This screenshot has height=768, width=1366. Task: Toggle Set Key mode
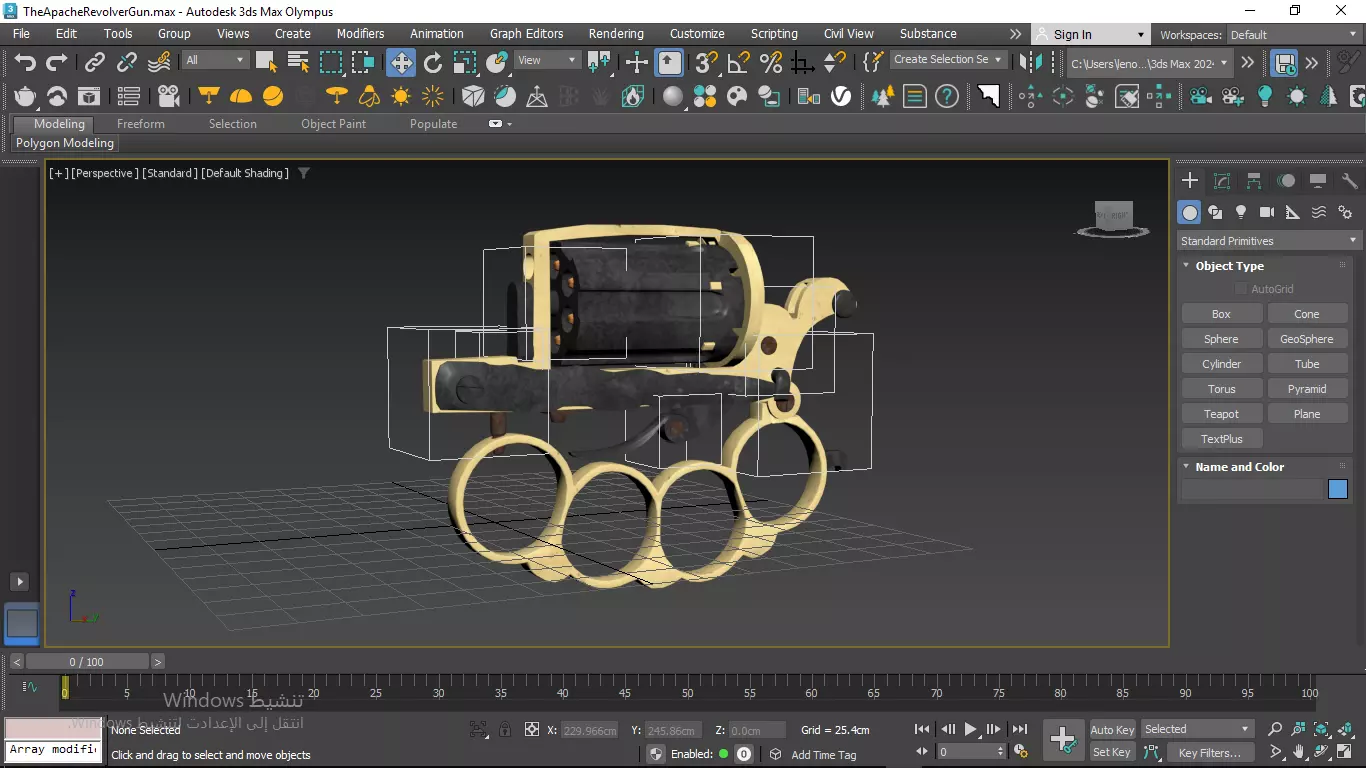1112,752
